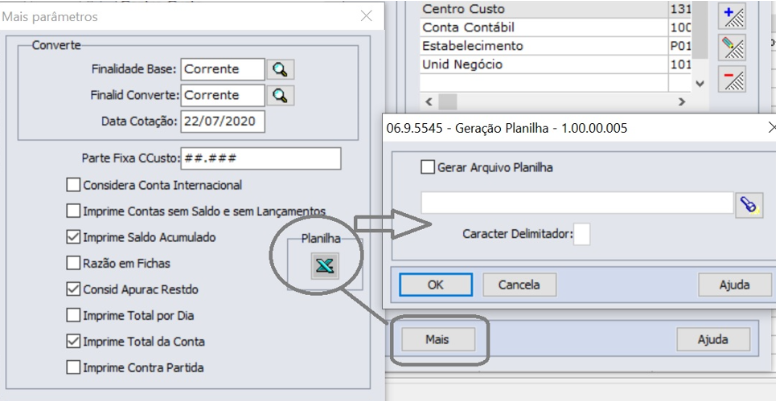Open Ajuda in Geração Planilha dialog

tap(735, 285)
